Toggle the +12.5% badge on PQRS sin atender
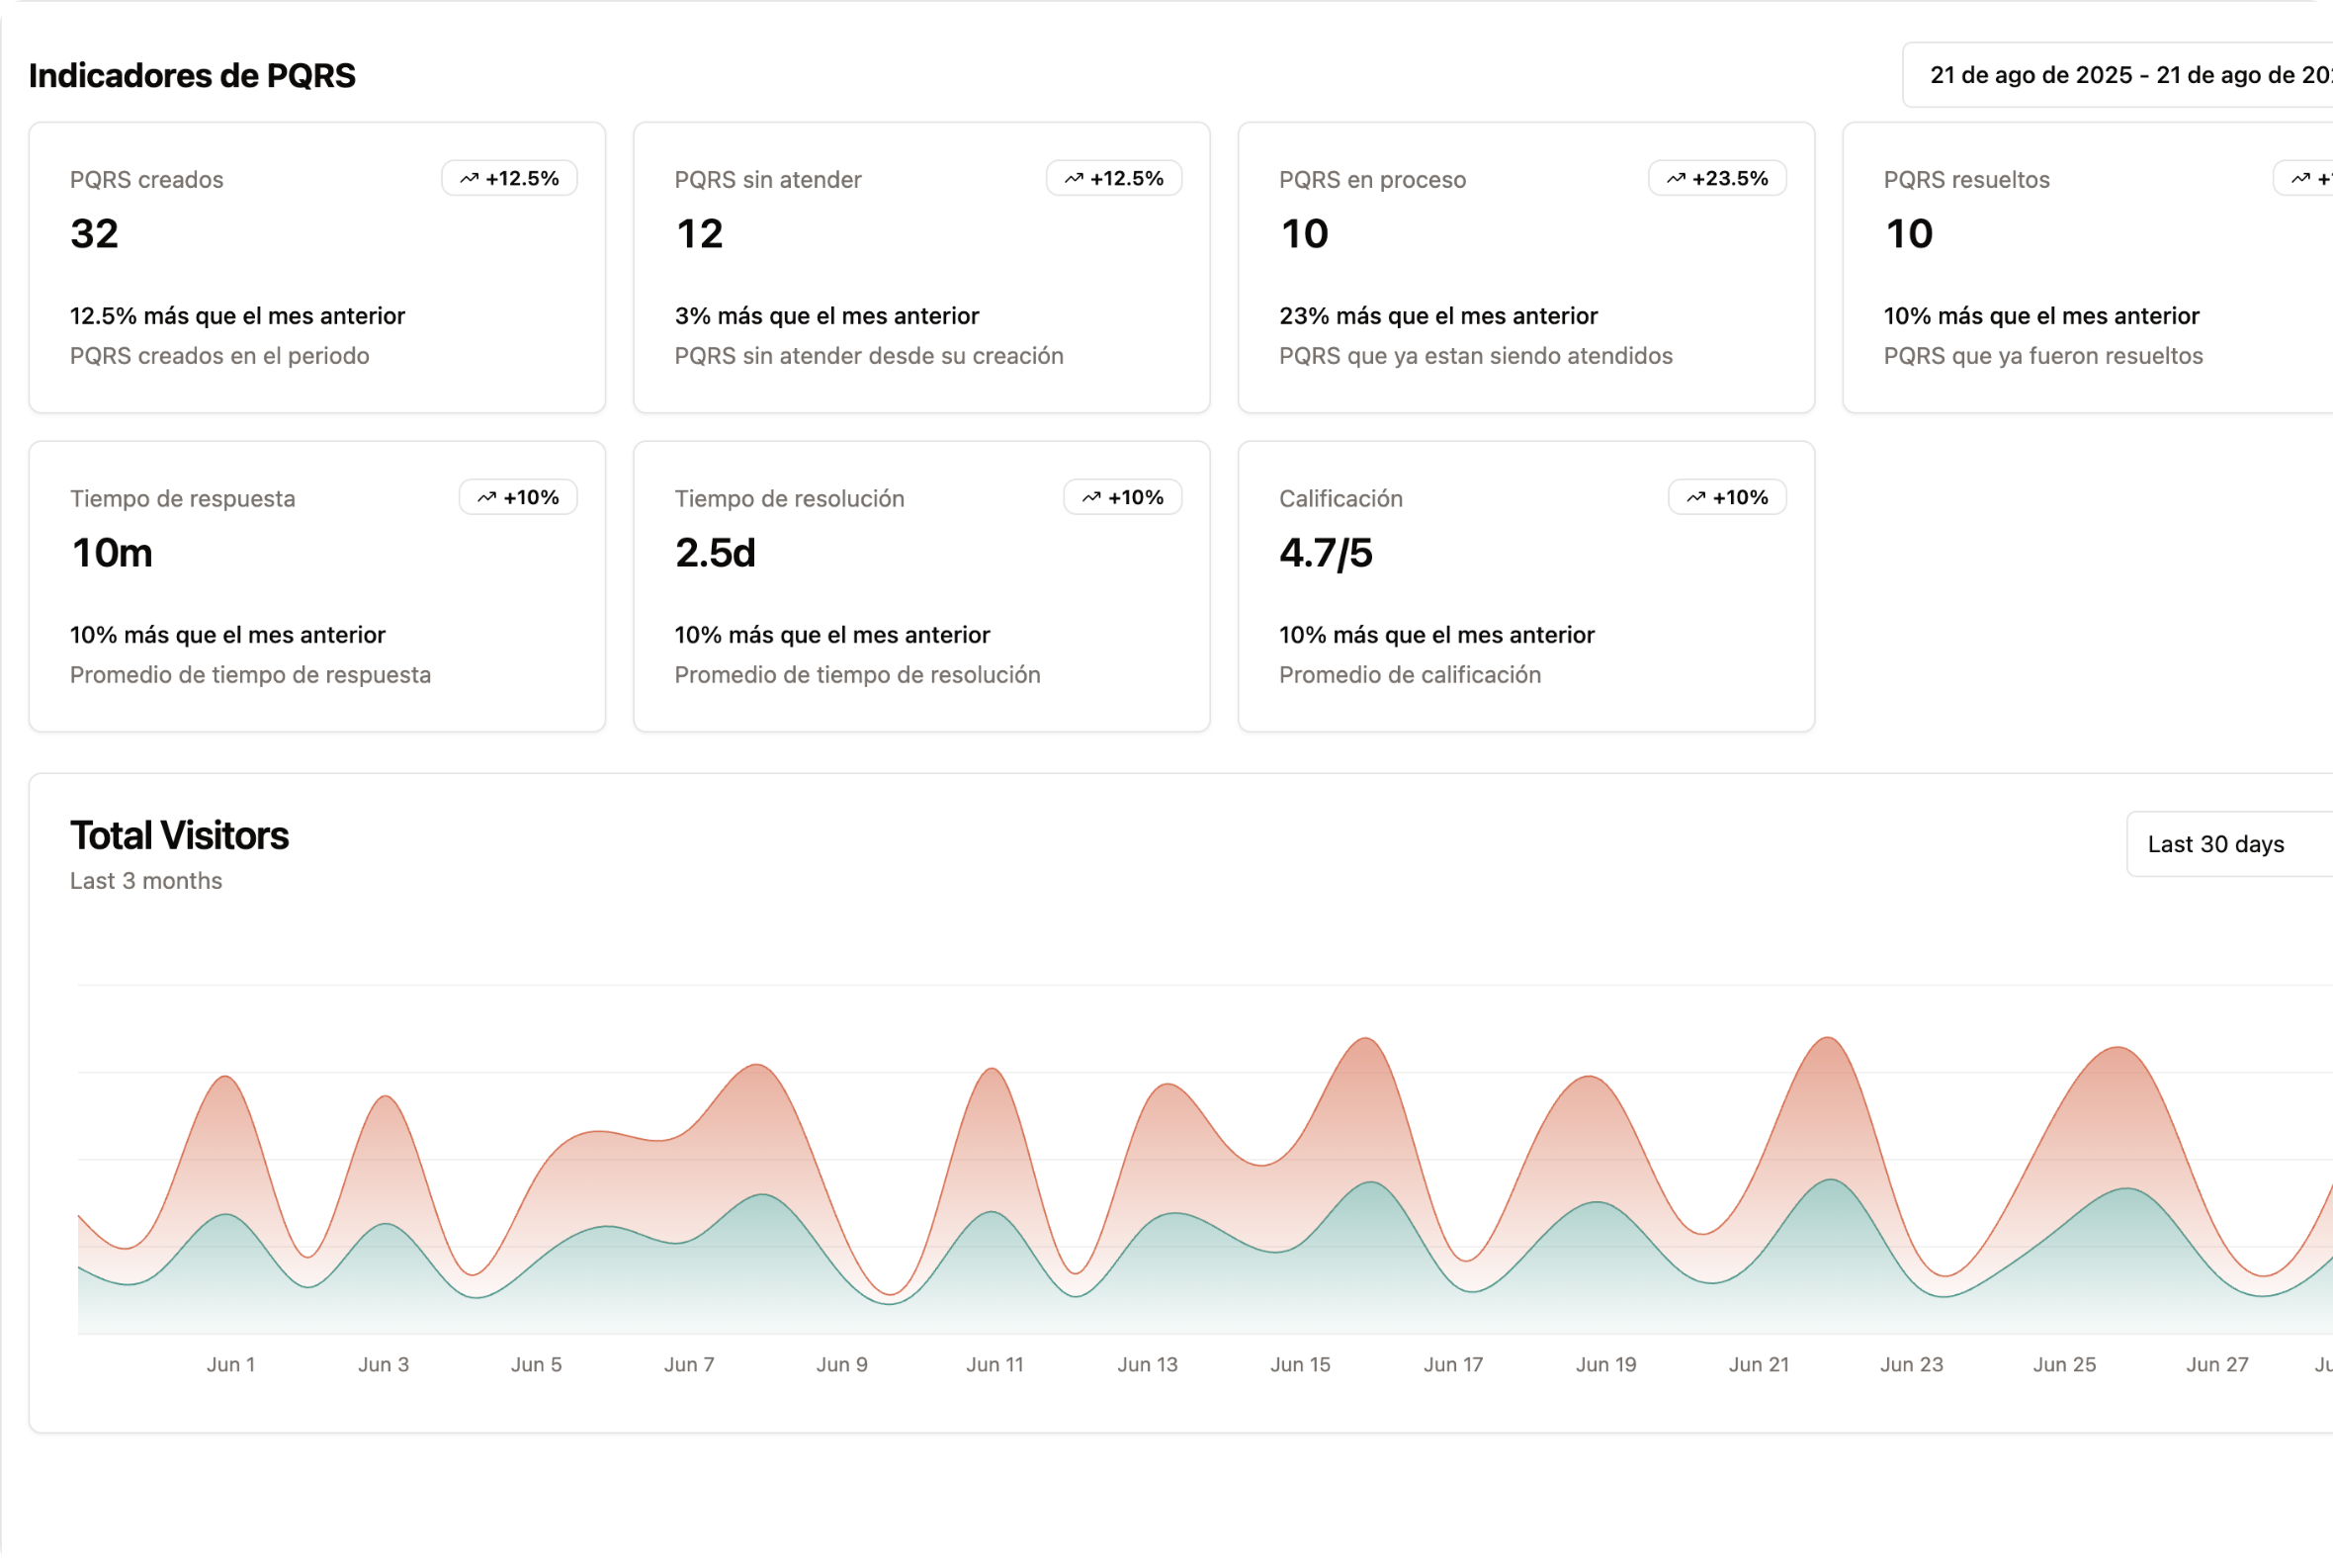Image resolution: width=2333 pixels, height=1568 pixels. coord(1115,178)
